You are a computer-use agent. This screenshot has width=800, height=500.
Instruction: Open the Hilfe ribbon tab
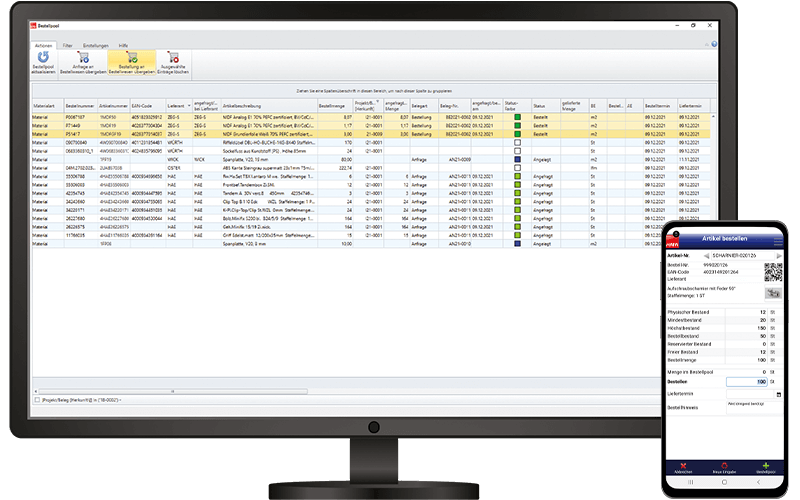[123, 45]
